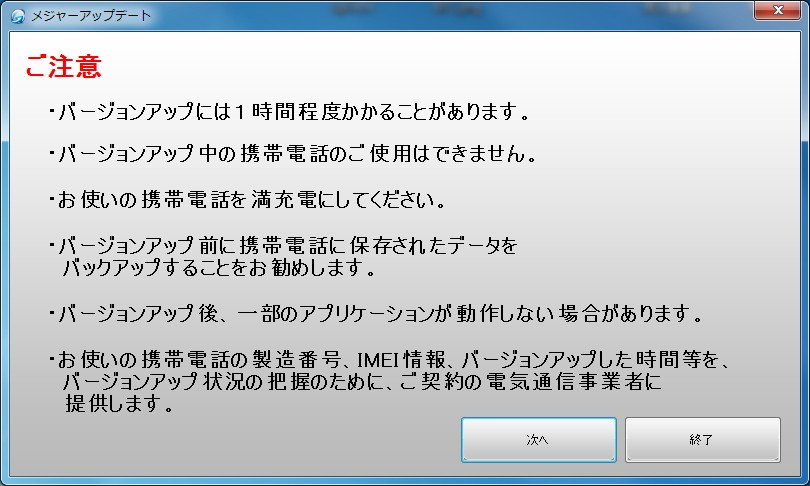Click the red ご注意 heading
The image size is (810, 486).
(64, 66)
